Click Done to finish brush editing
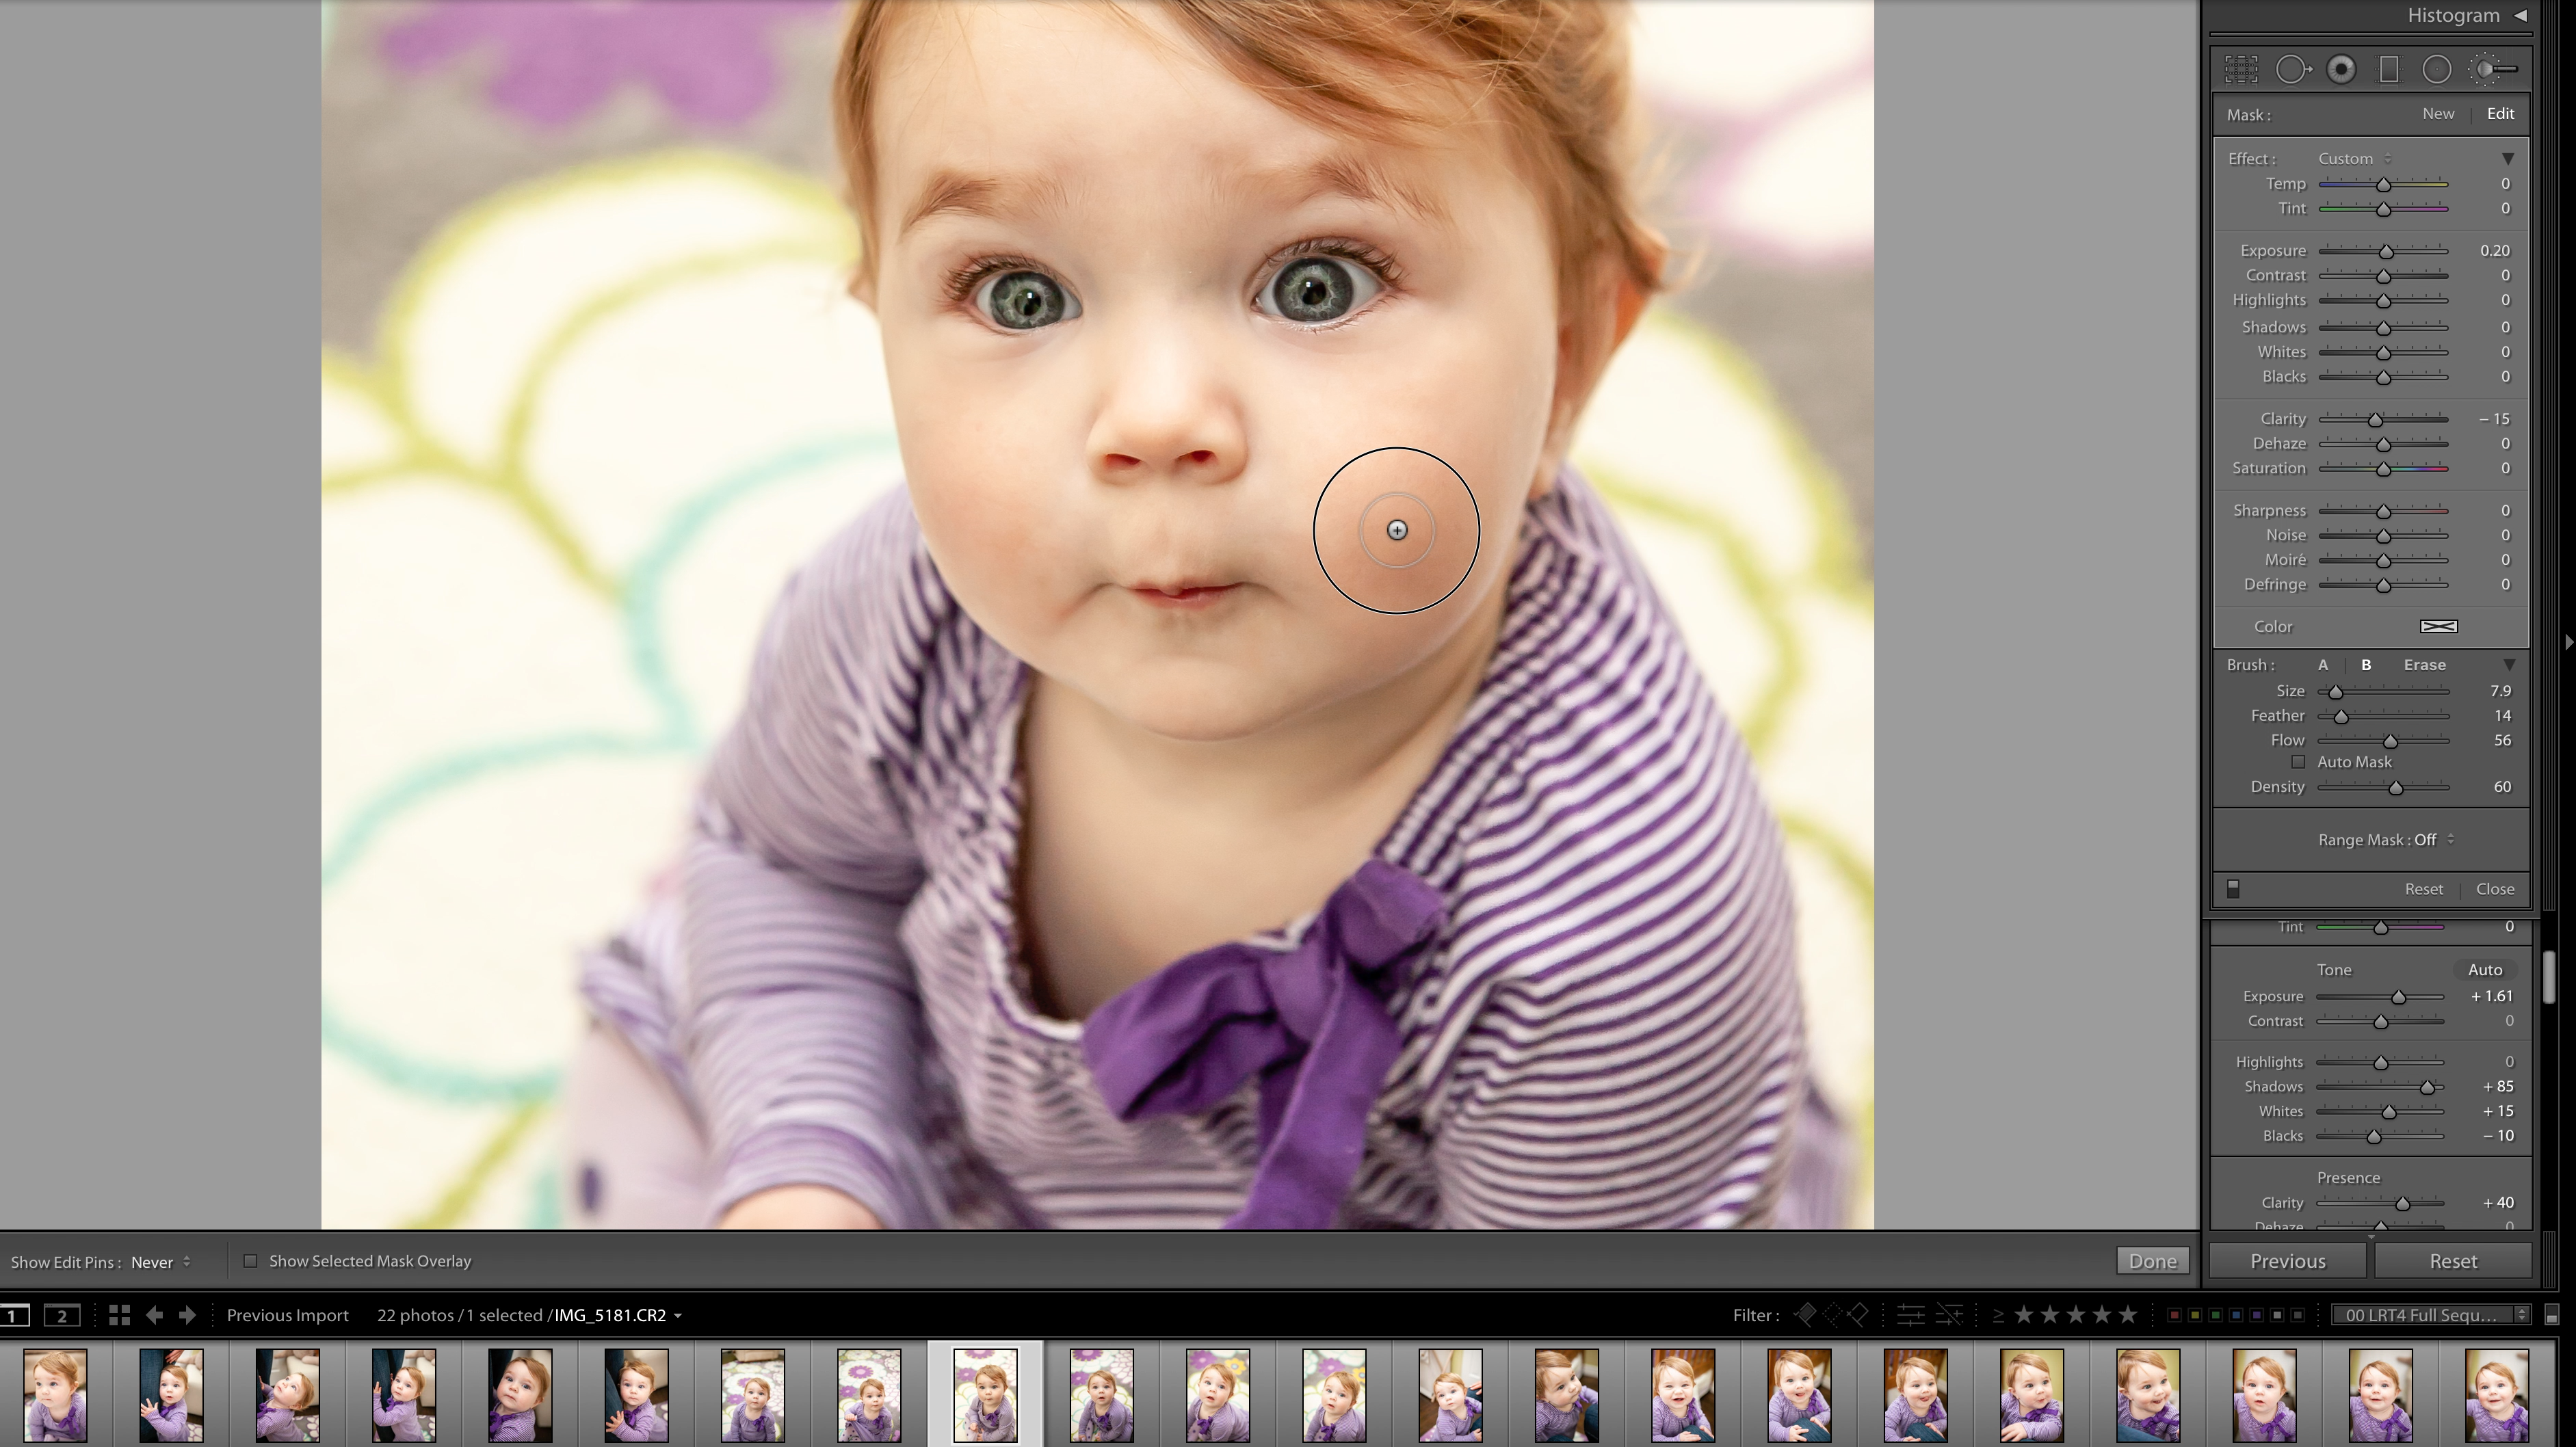 pos(2152,1261)
